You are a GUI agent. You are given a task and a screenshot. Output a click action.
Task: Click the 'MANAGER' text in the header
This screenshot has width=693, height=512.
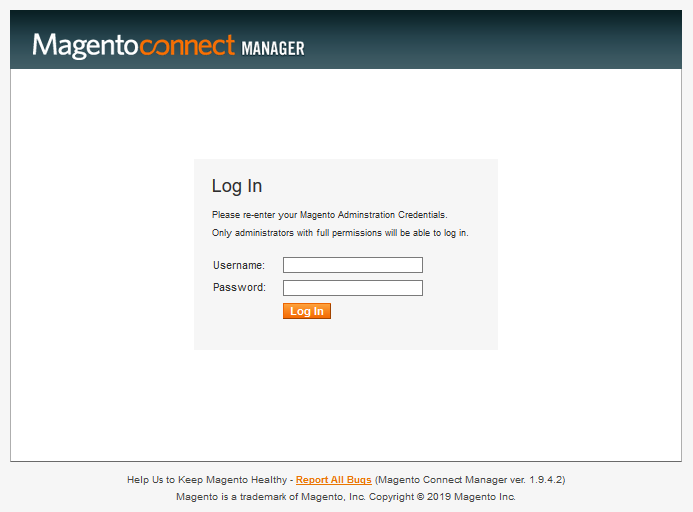coord(273,48)
